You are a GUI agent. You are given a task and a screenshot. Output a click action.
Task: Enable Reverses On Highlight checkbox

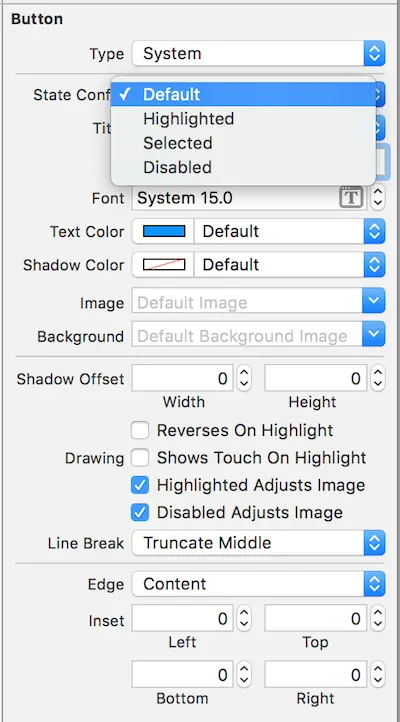click(x=140, y=431)
